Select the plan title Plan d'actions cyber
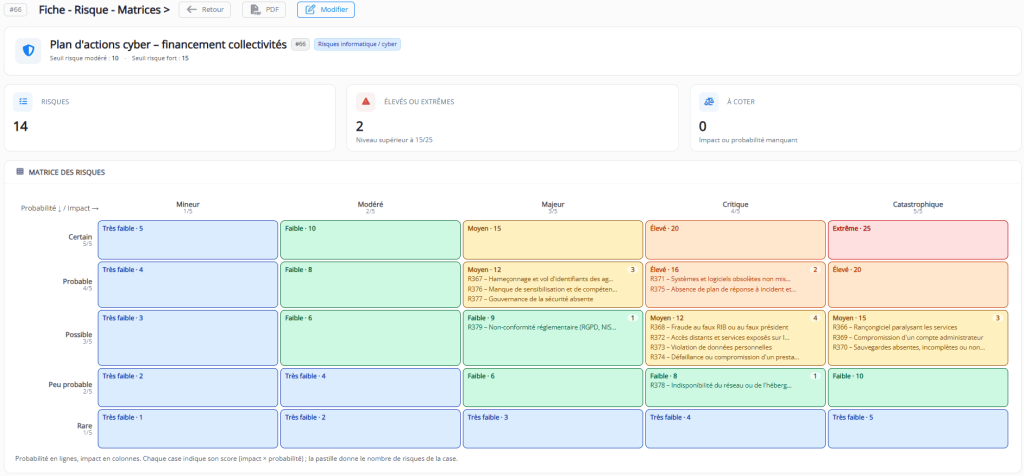1024x476 pixels. click(168, 44)
